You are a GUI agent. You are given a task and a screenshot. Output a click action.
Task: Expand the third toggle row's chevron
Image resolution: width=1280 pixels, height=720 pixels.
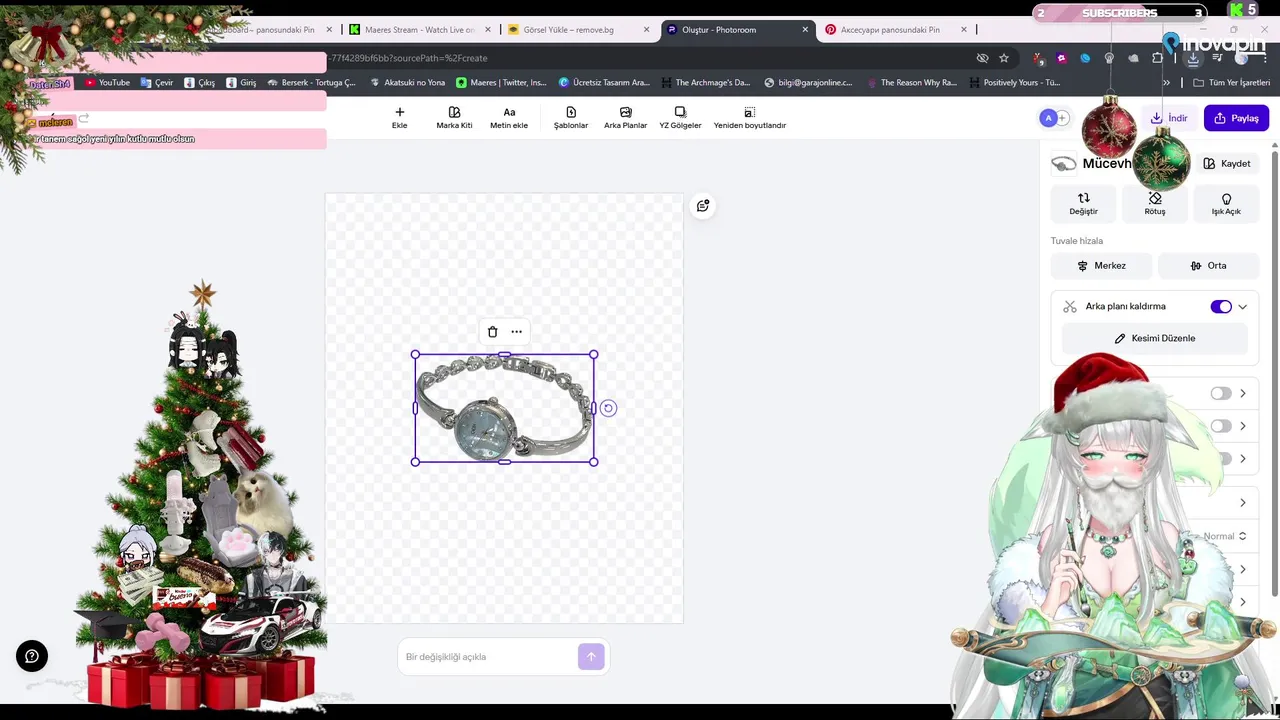point(1243,459)
